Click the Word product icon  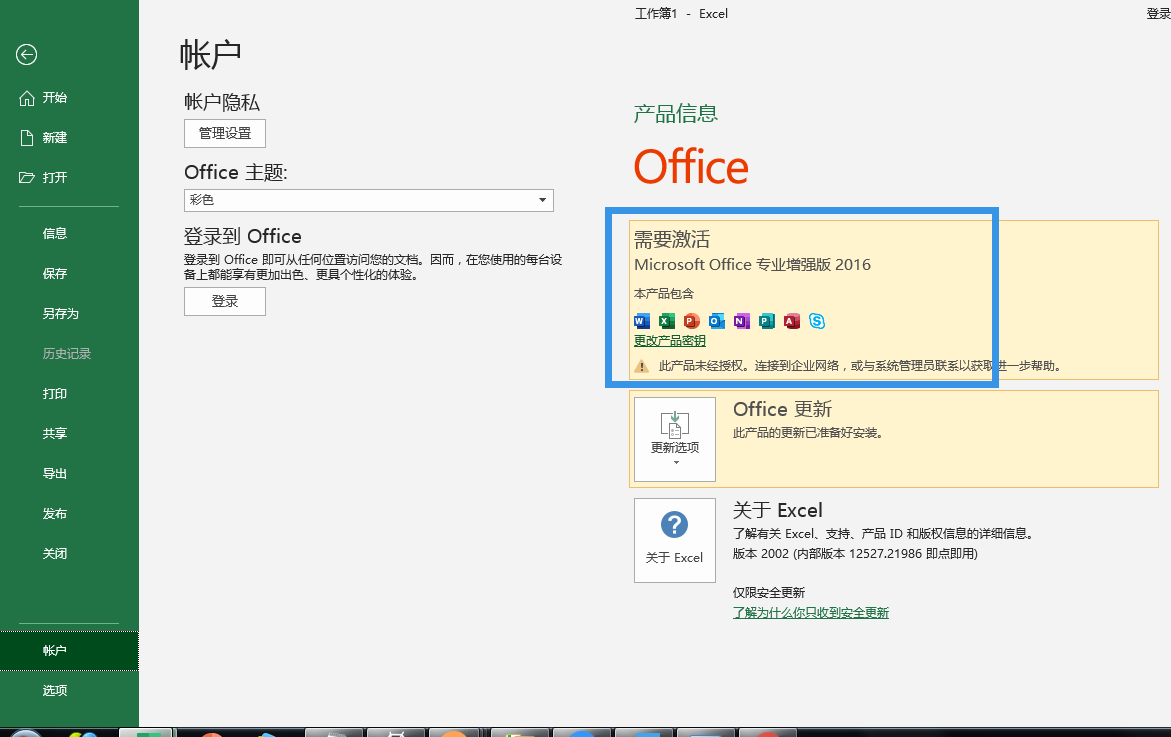642,321
